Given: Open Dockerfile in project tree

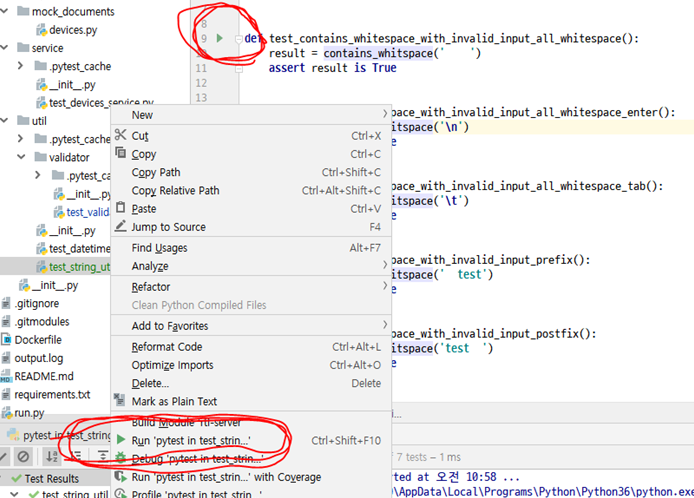Looking at the screenshot, I should coord(38,340).
